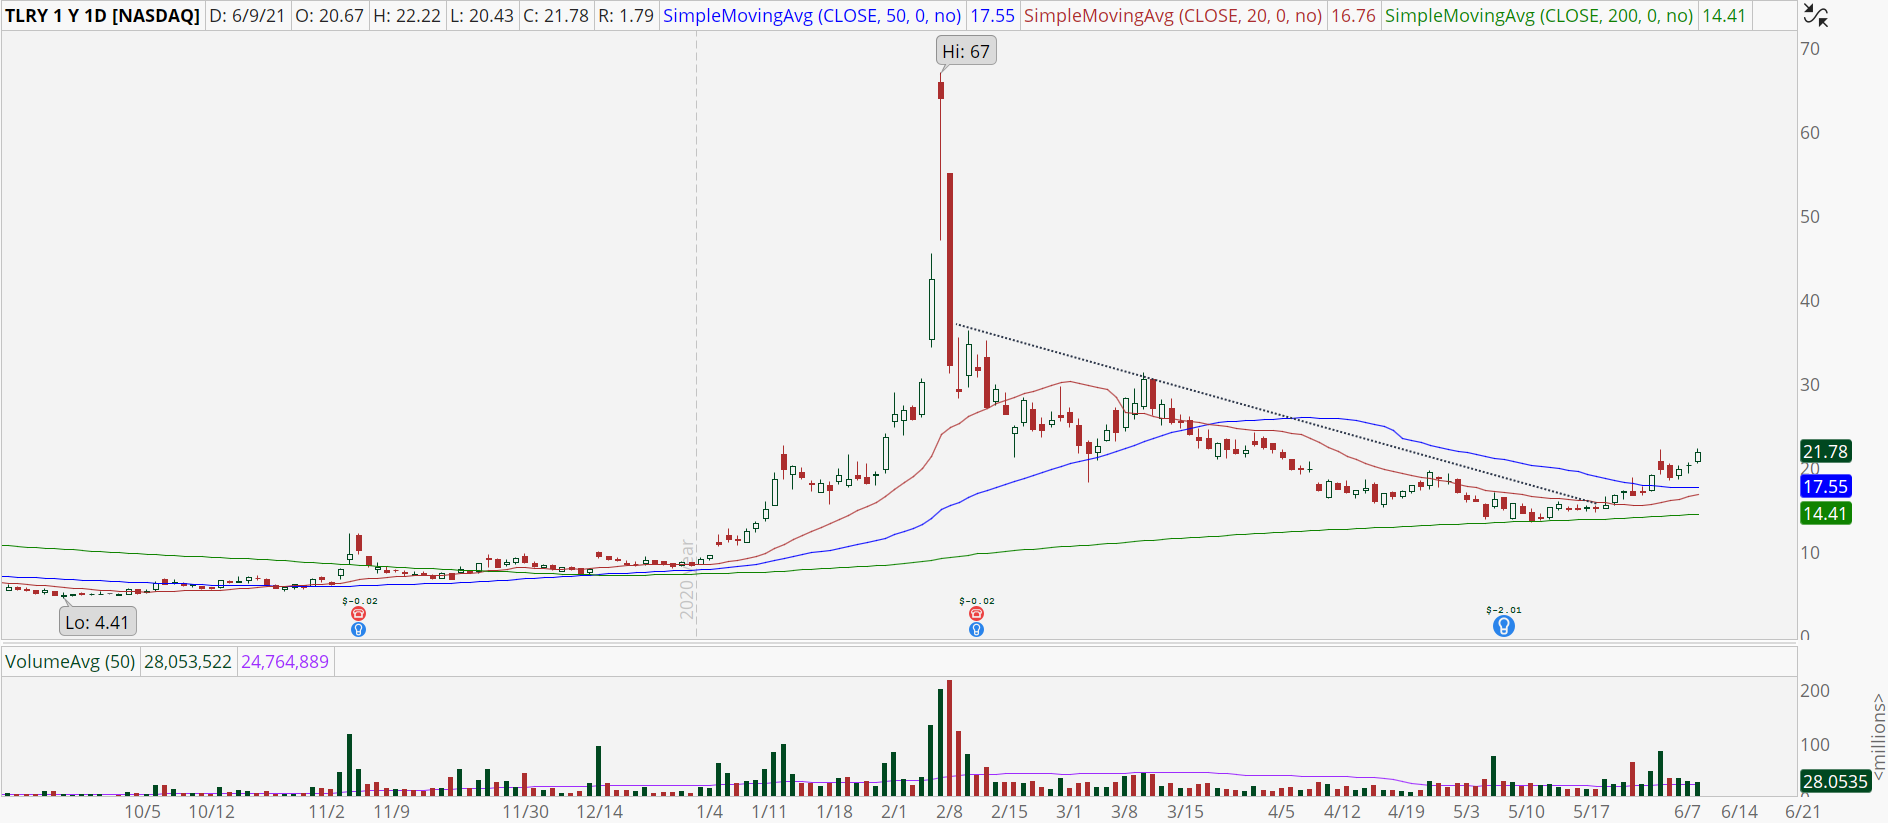Click the 30 price axis label

click(1810, 385)
